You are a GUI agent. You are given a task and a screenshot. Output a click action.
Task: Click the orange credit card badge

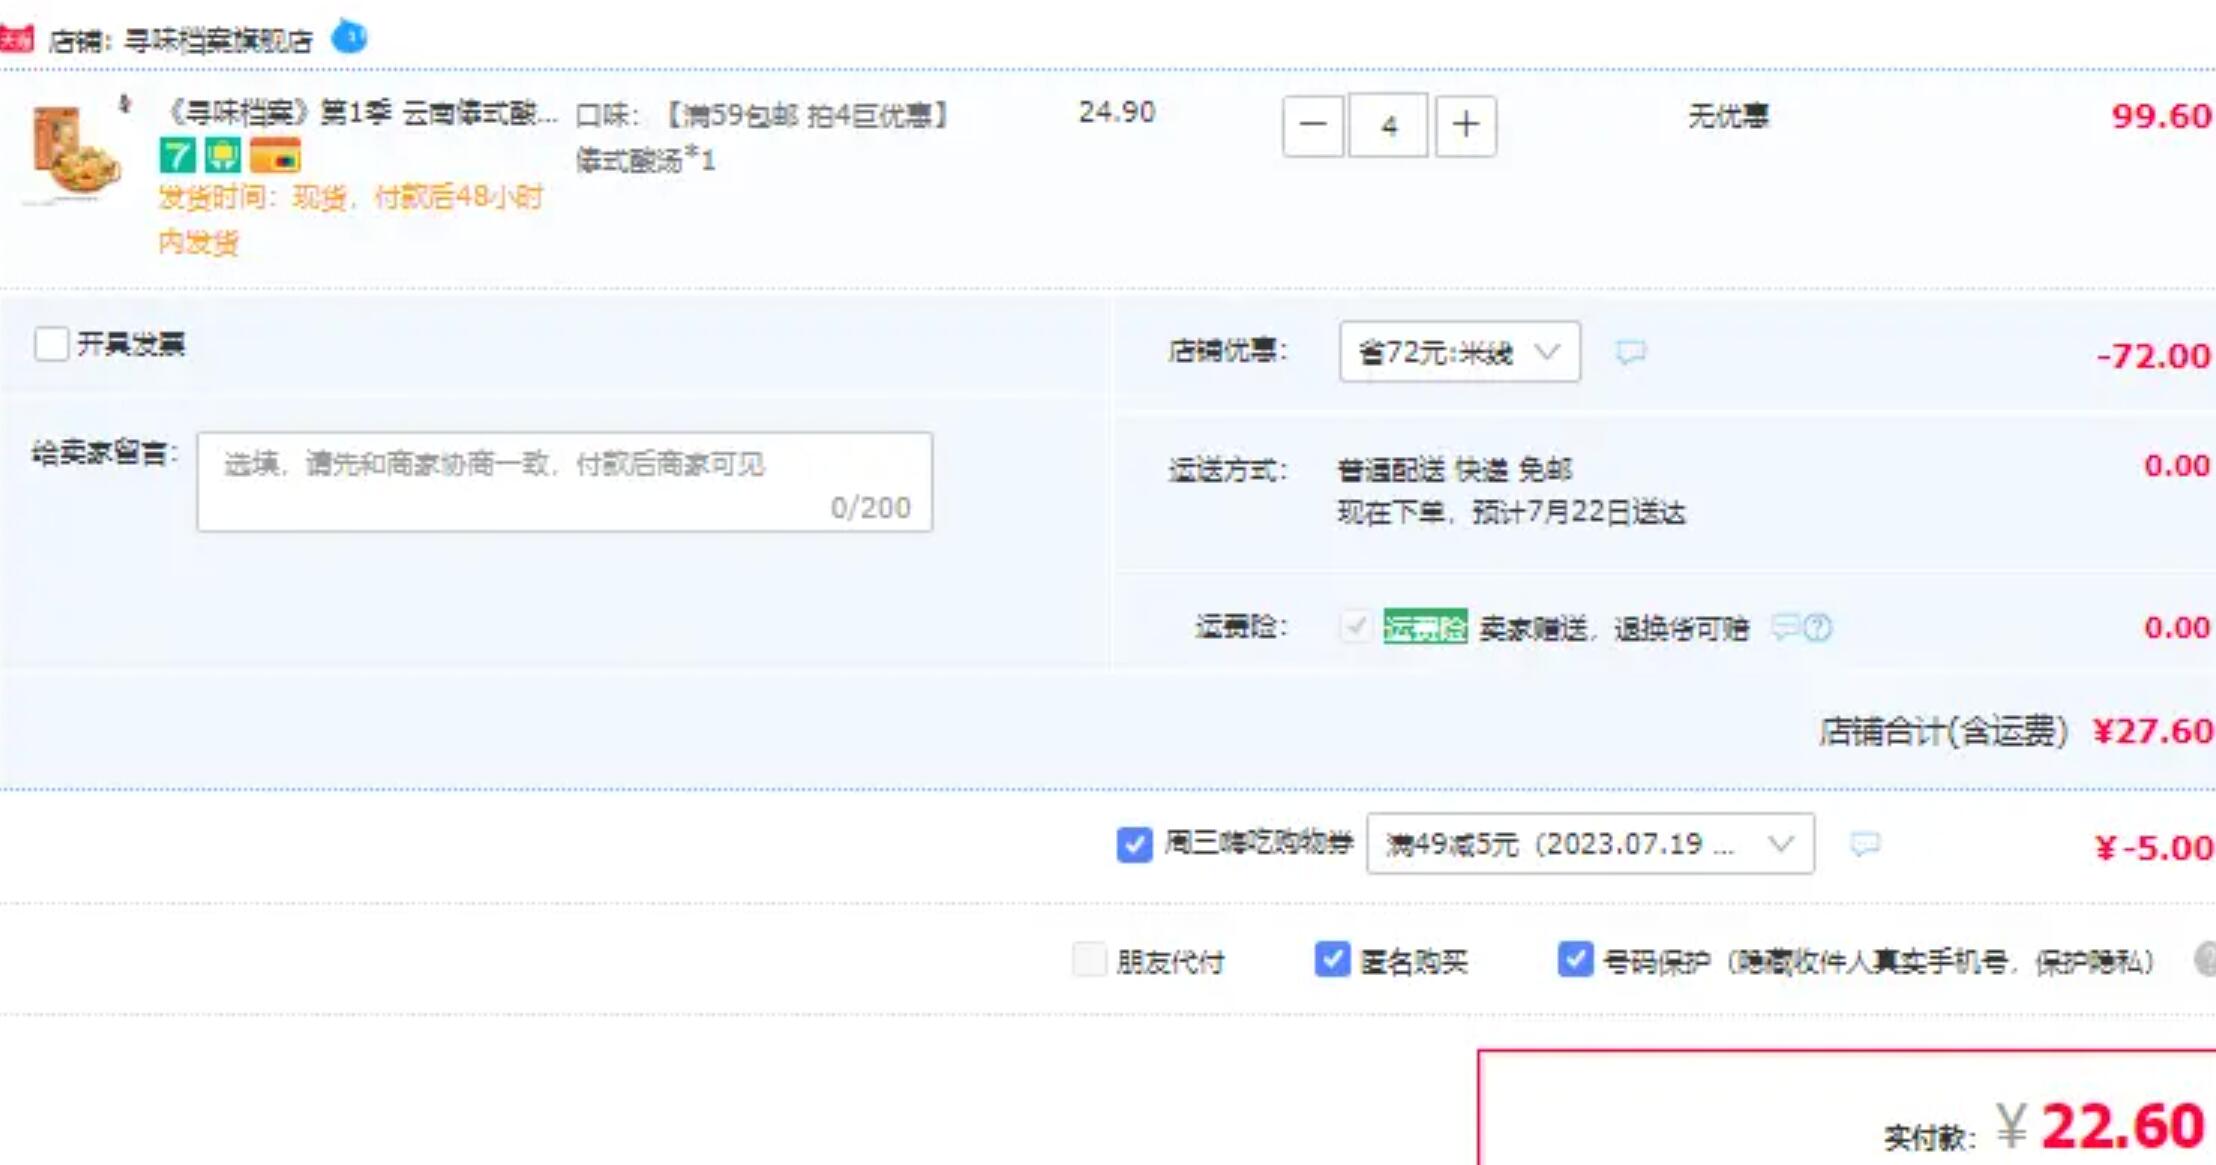tap(275, 156)
